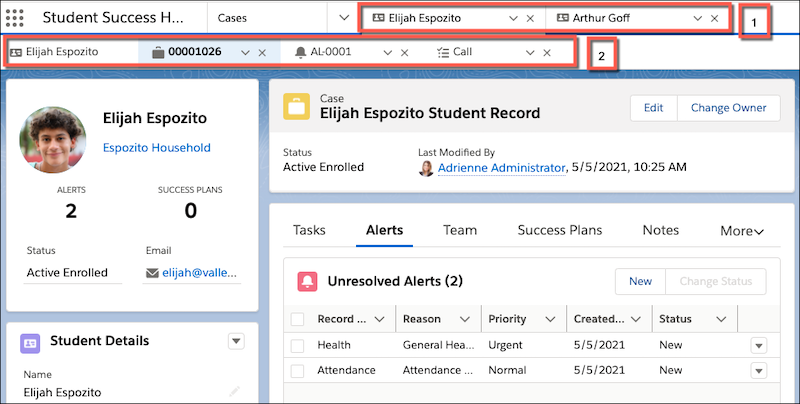The width and height of the screenshot is (800, 404).
Task: Open the App Launcher dots grid
Action: click(14, 18)
